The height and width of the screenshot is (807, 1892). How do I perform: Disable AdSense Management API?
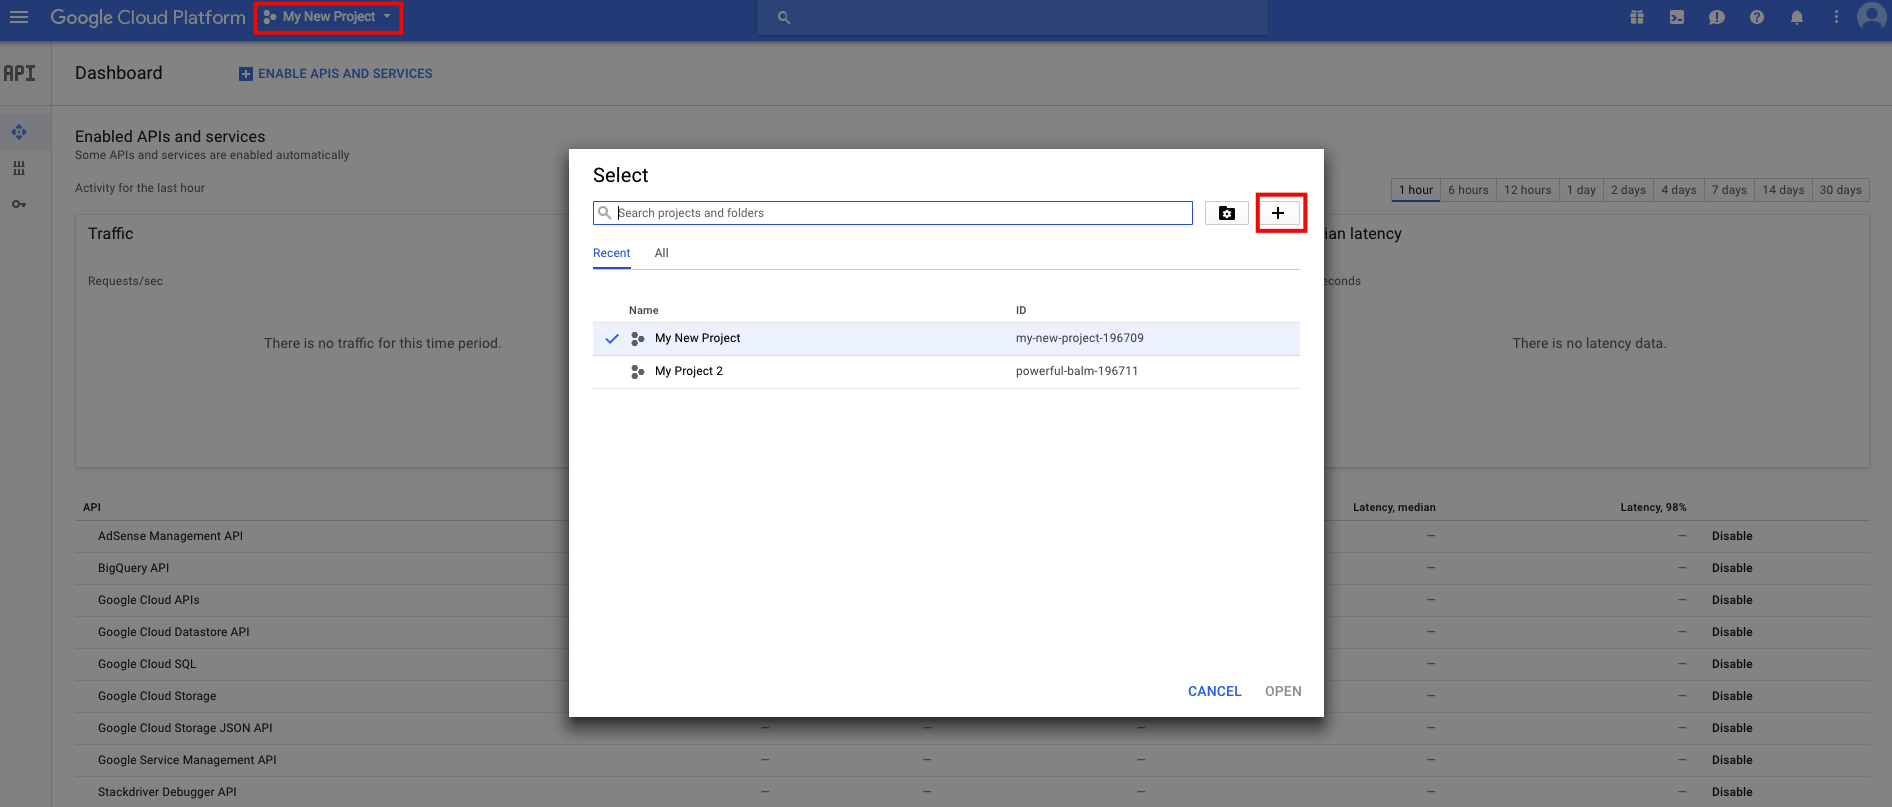click(1732, 536)
